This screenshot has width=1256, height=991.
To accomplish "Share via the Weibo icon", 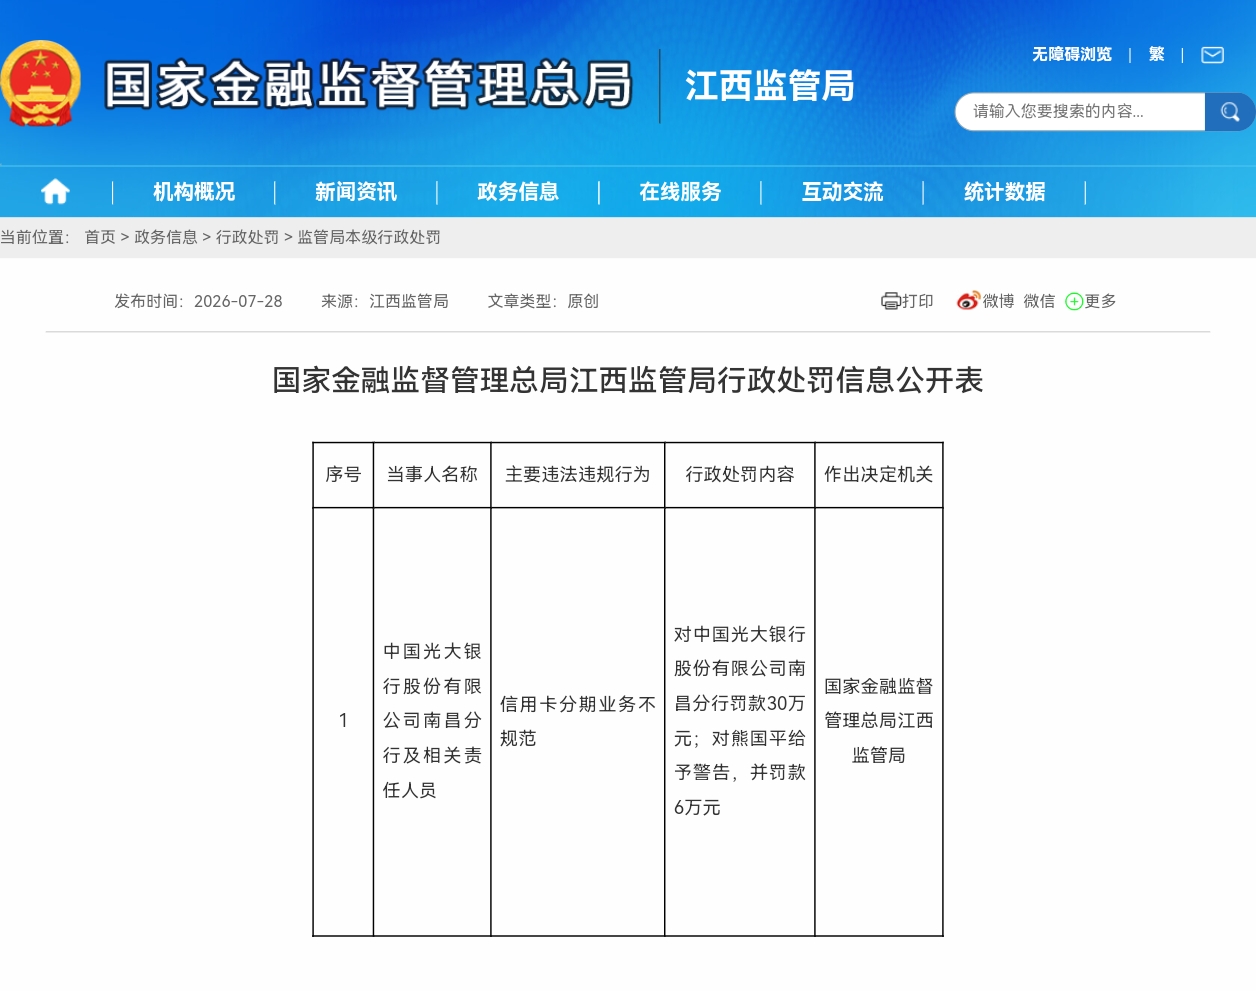I will 968,301.
